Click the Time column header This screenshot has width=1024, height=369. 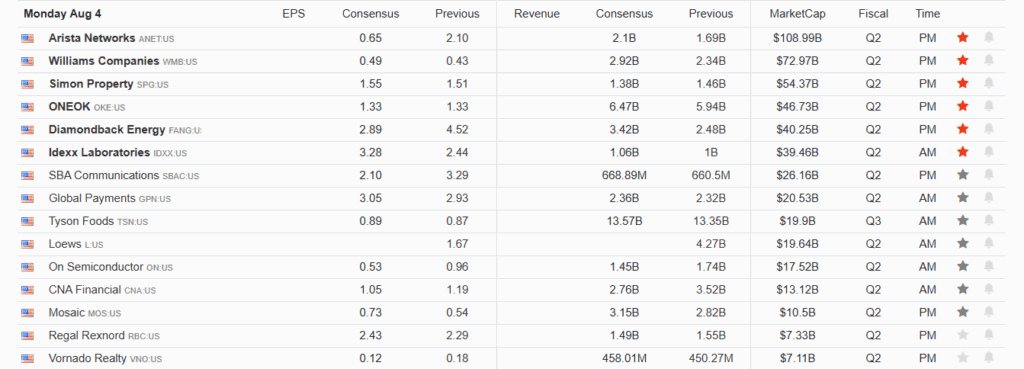[927, 14]
